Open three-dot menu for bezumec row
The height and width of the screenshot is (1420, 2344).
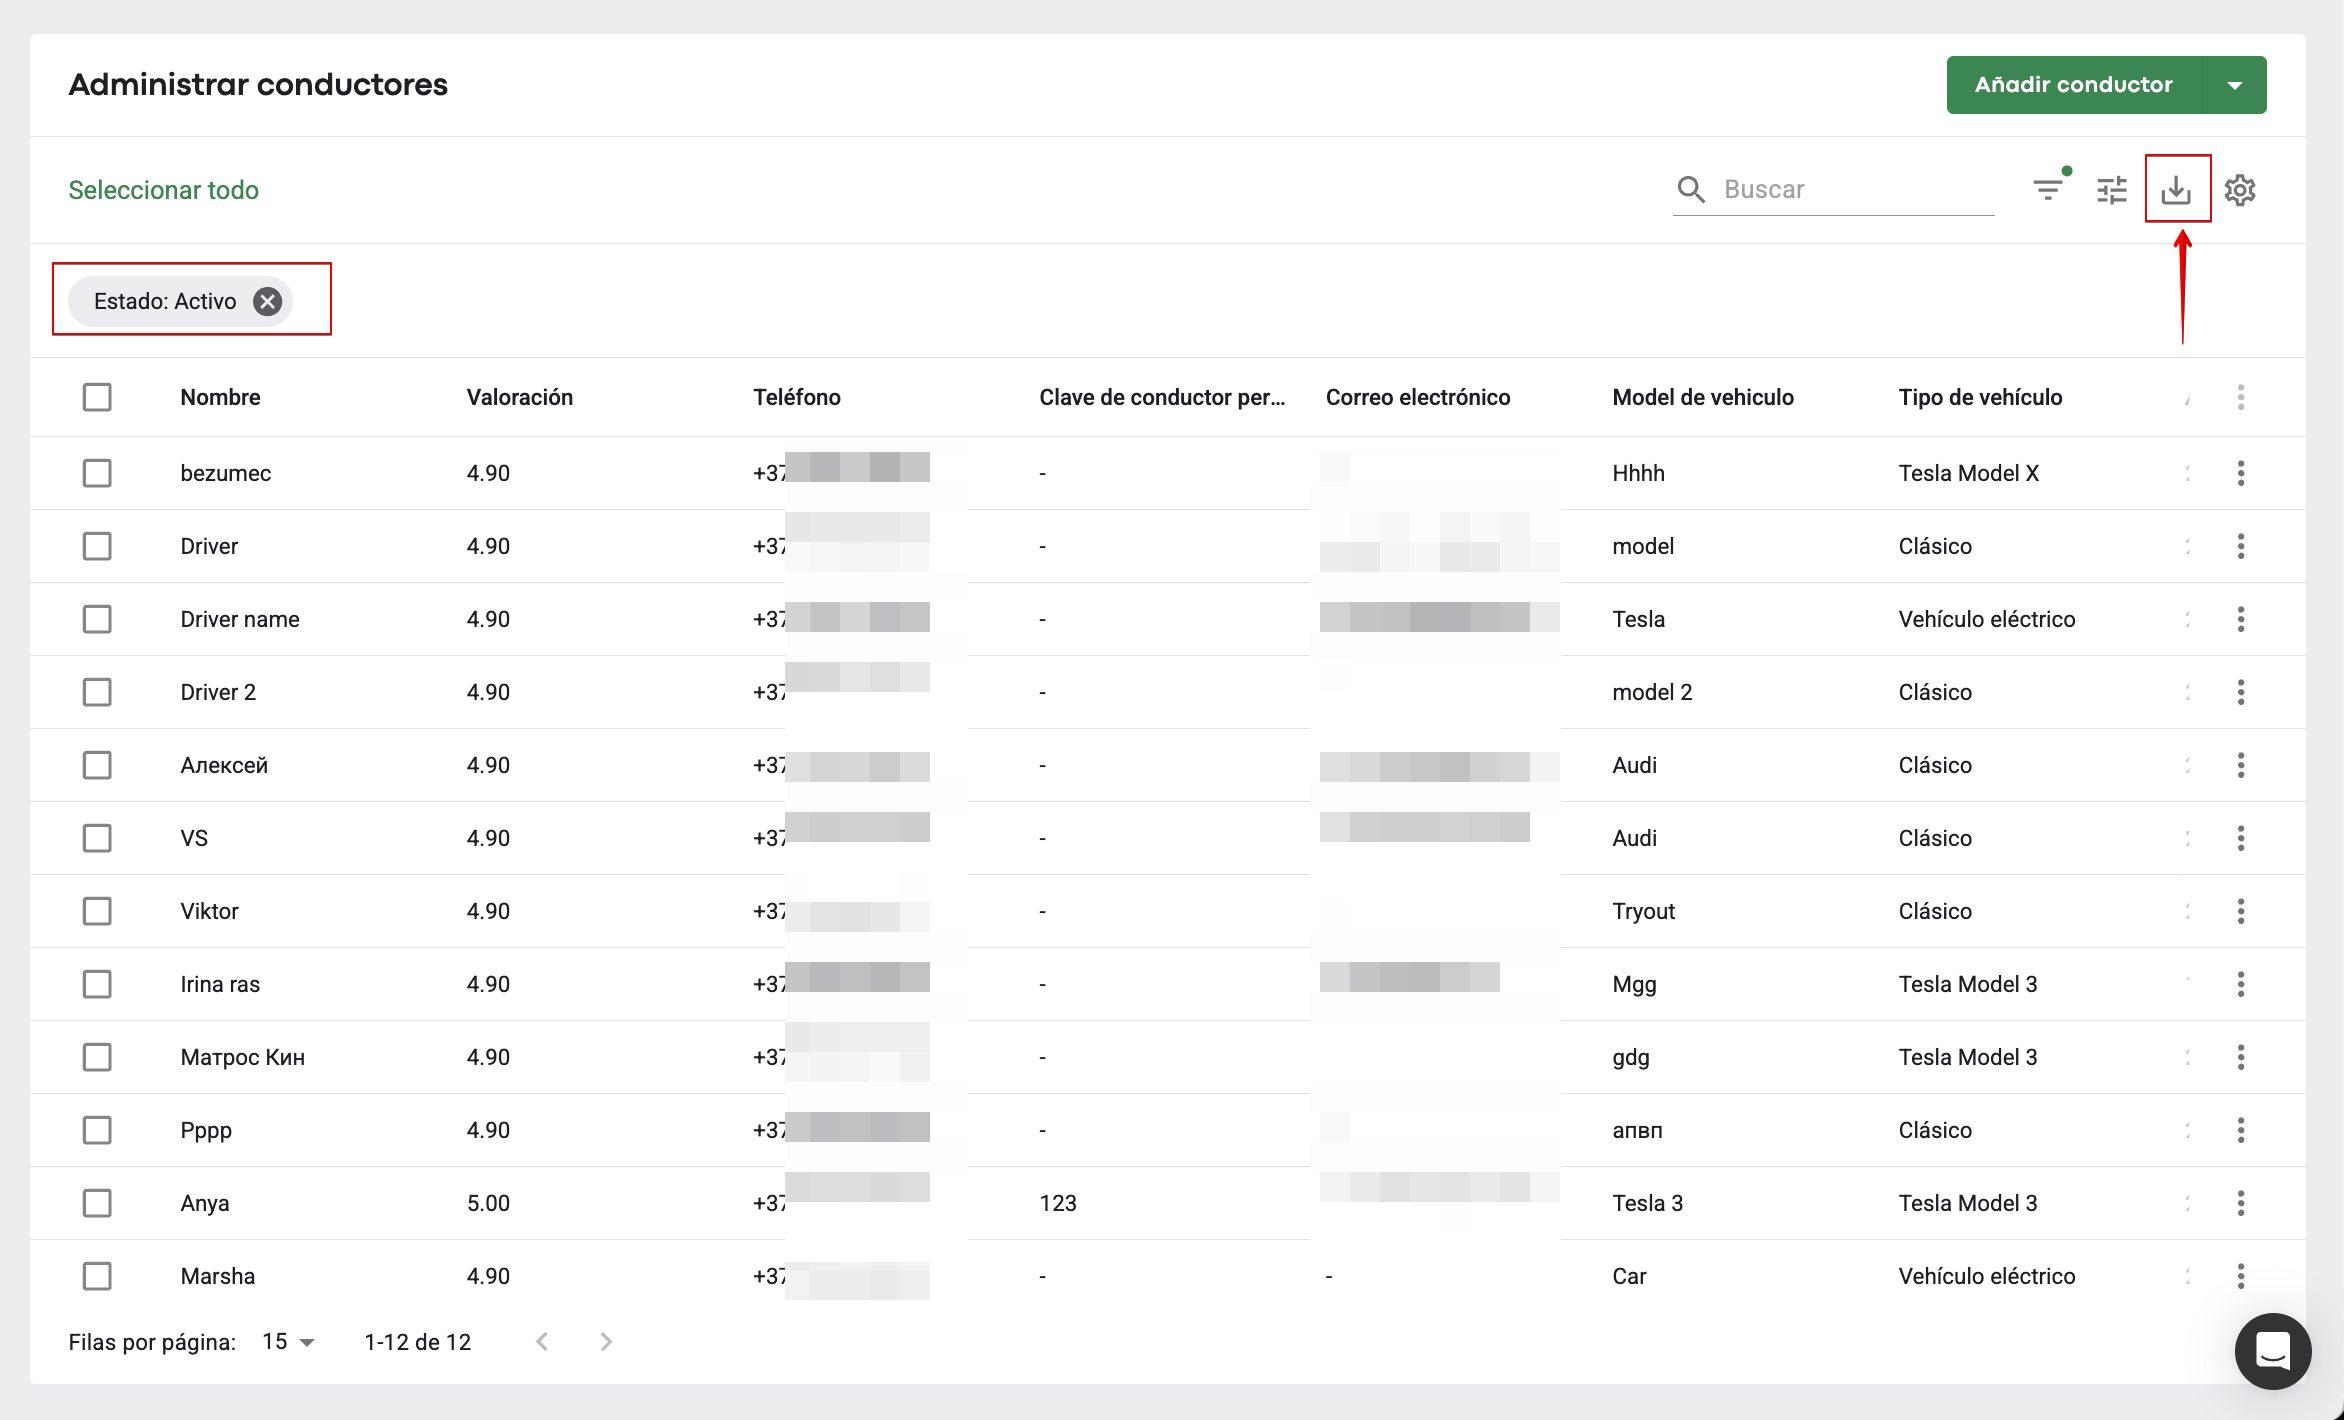(x=2241, y=473)
